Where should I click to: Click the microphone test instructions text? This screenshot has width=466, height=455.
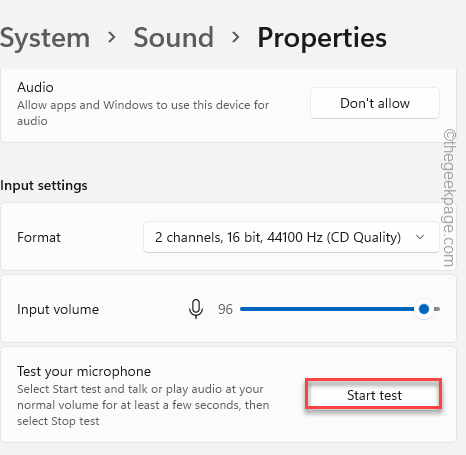(143, 405)
